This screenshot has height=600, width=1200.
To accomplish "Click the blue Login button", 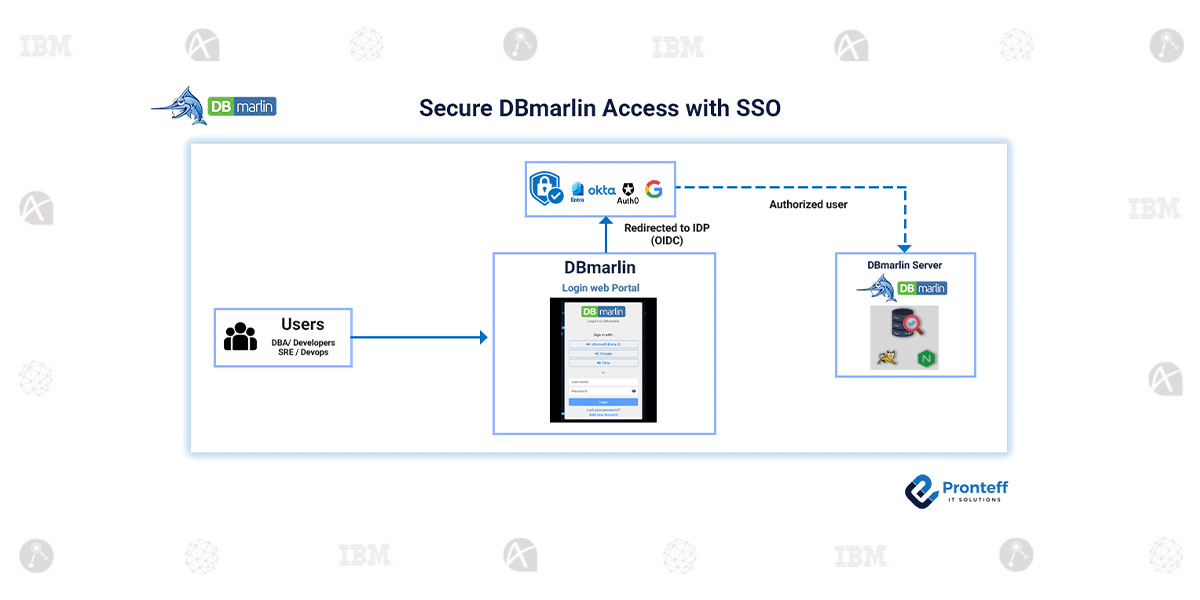I will pos(603,402).
